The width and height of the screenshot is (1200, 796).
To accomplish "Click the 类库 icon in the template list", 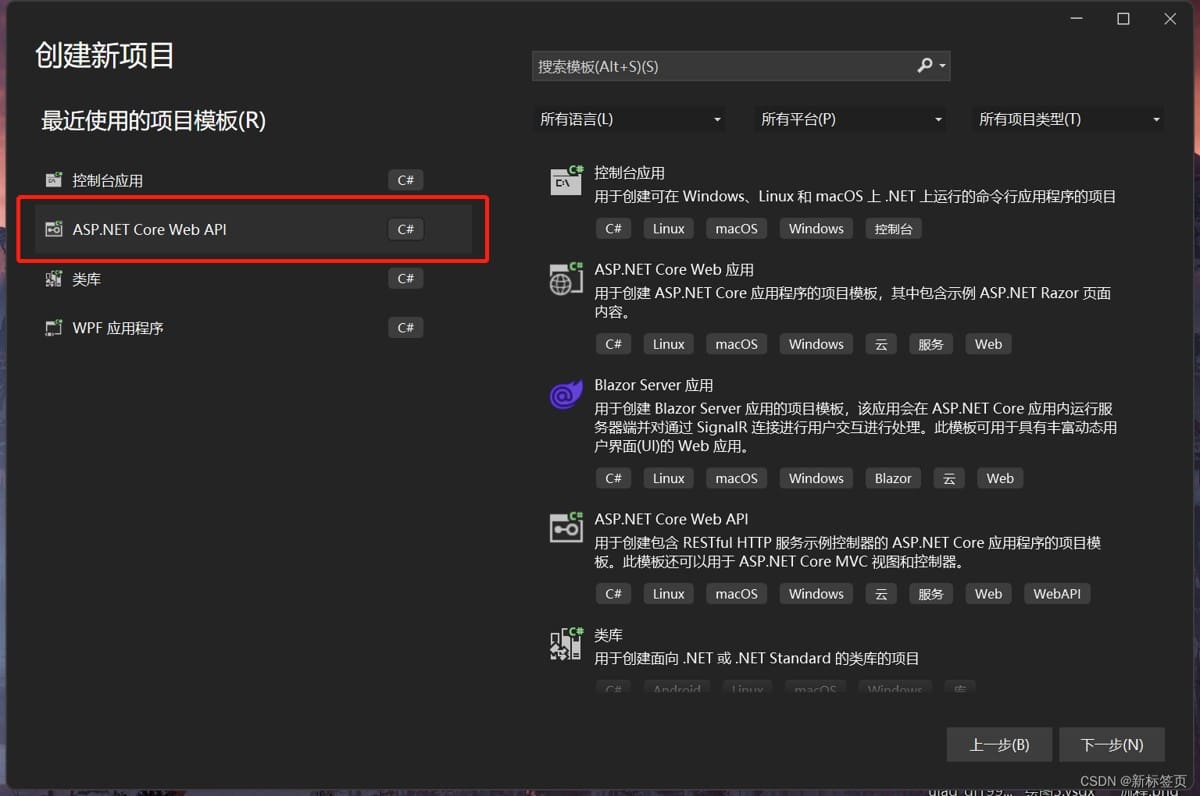I will point(566,644).
